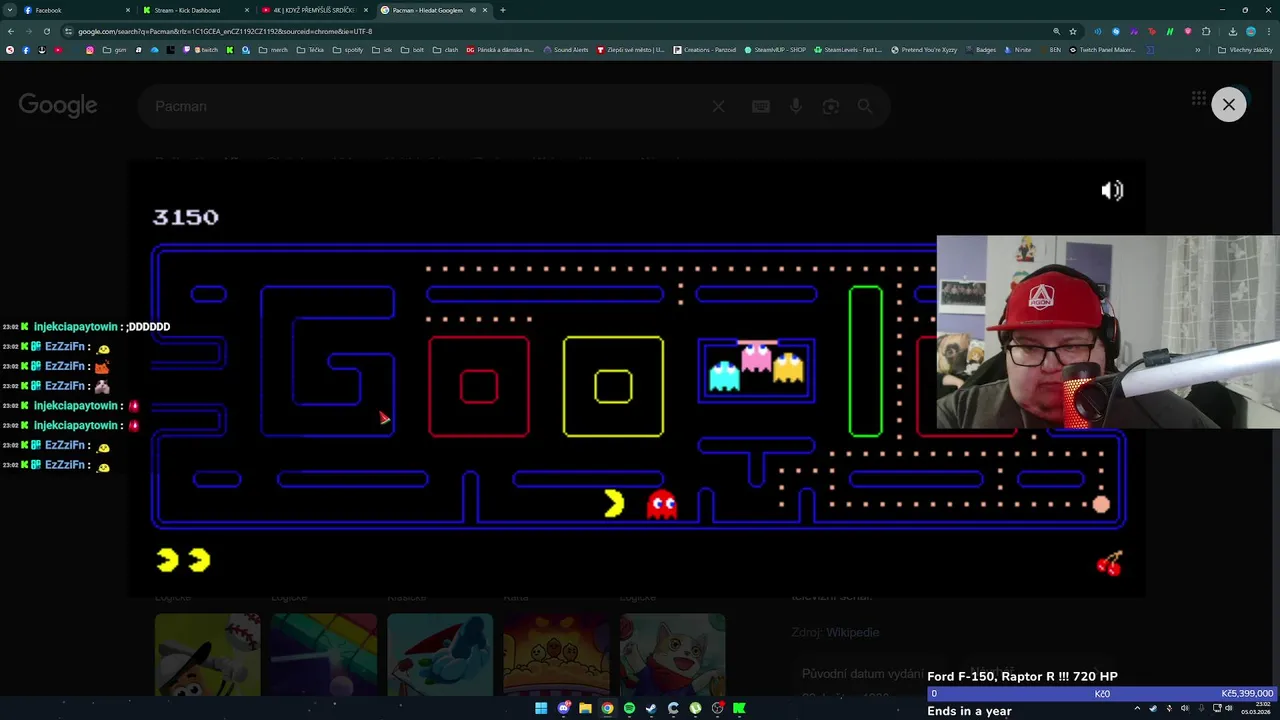Open the zoom level indicator
The height and width of the screenshot is (720, 1280).
pos(1056,31)
